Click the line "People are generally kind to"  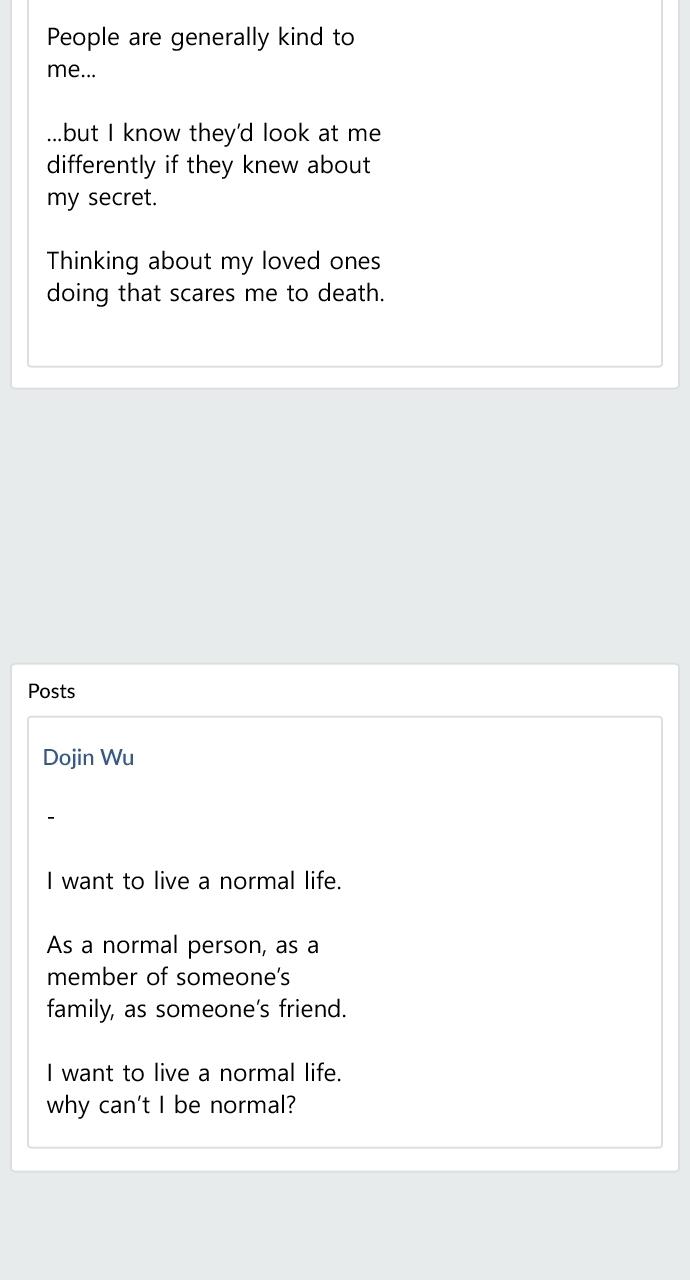[x=200, y=38]
